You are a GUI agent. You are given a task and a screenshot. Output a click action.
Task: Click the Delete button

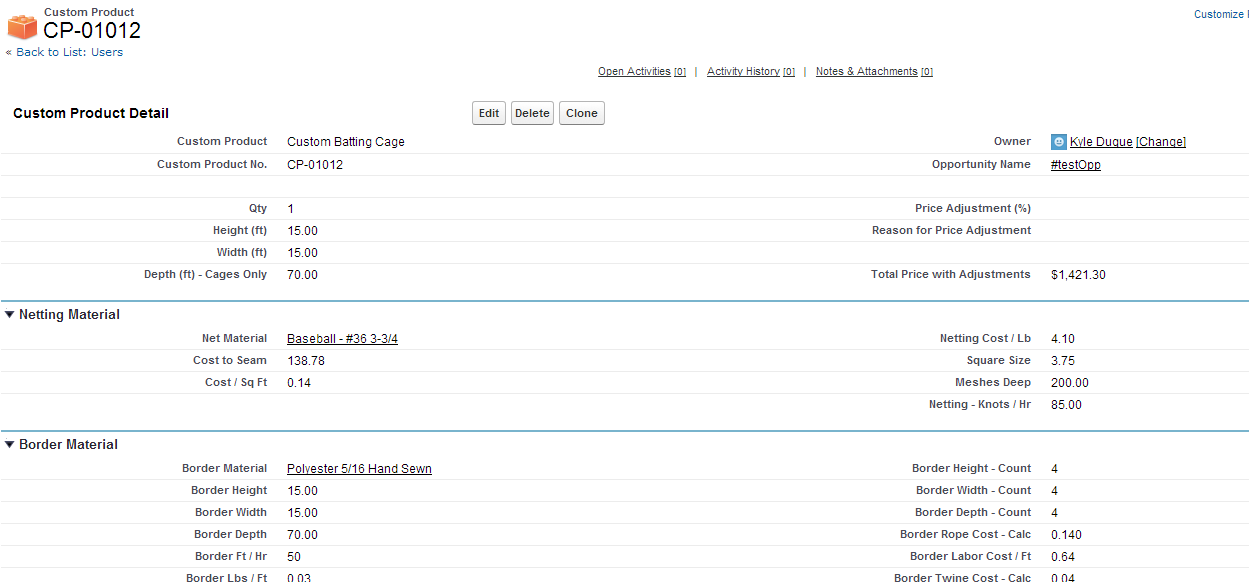point(532,113)
